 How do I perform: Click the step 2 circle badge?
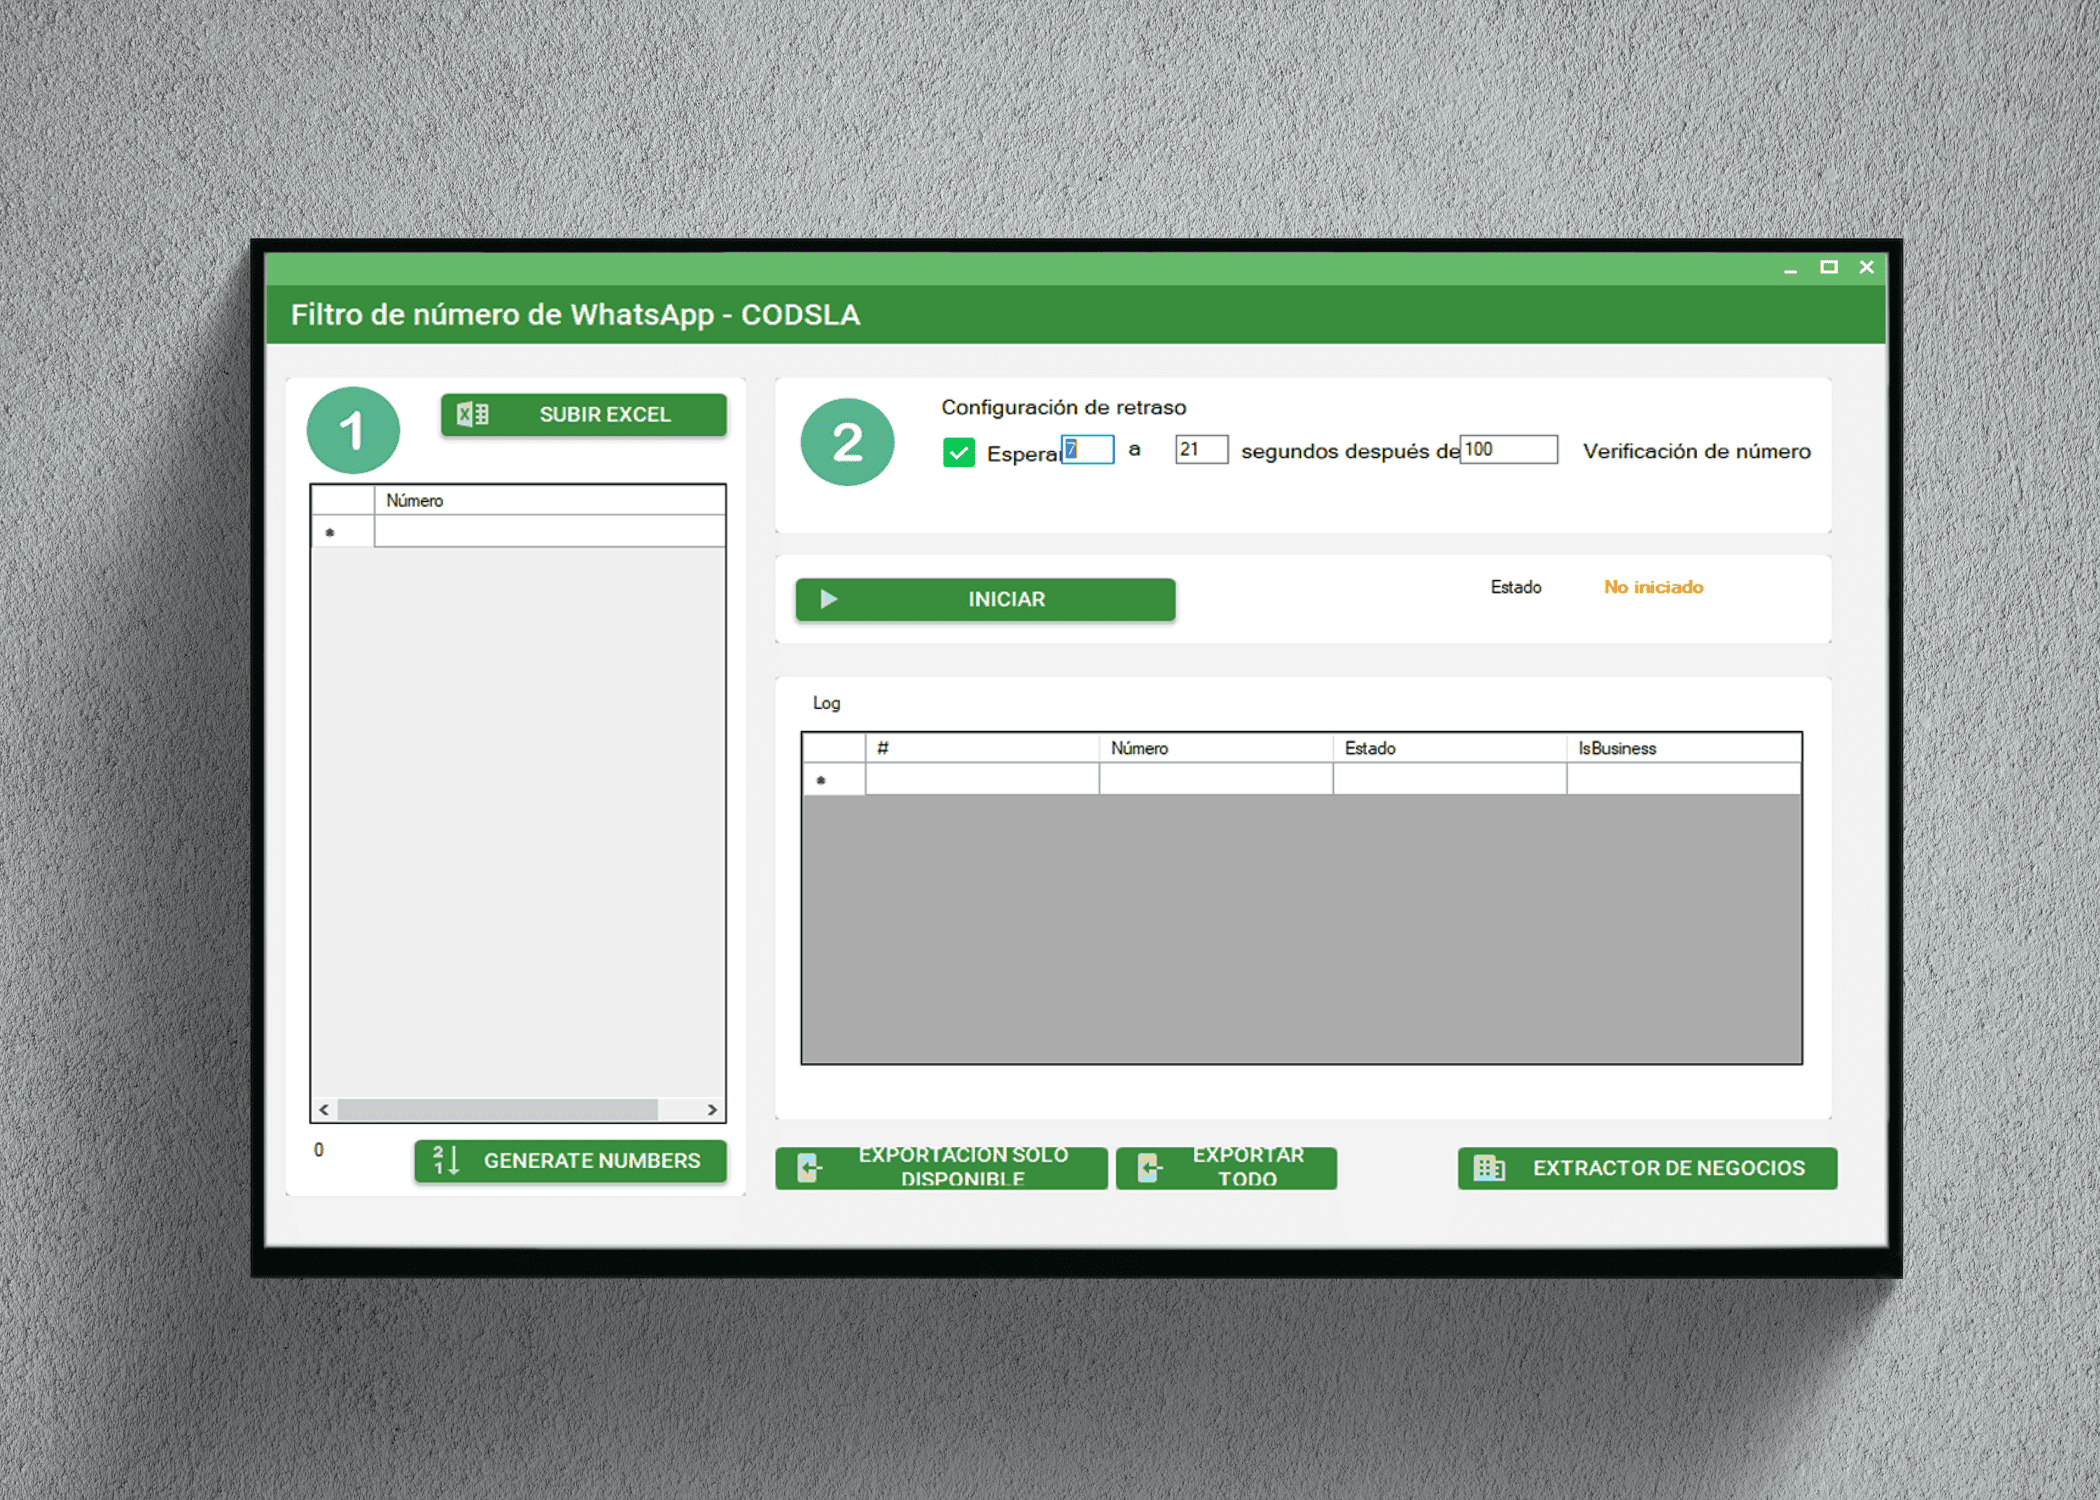point(847,442)
